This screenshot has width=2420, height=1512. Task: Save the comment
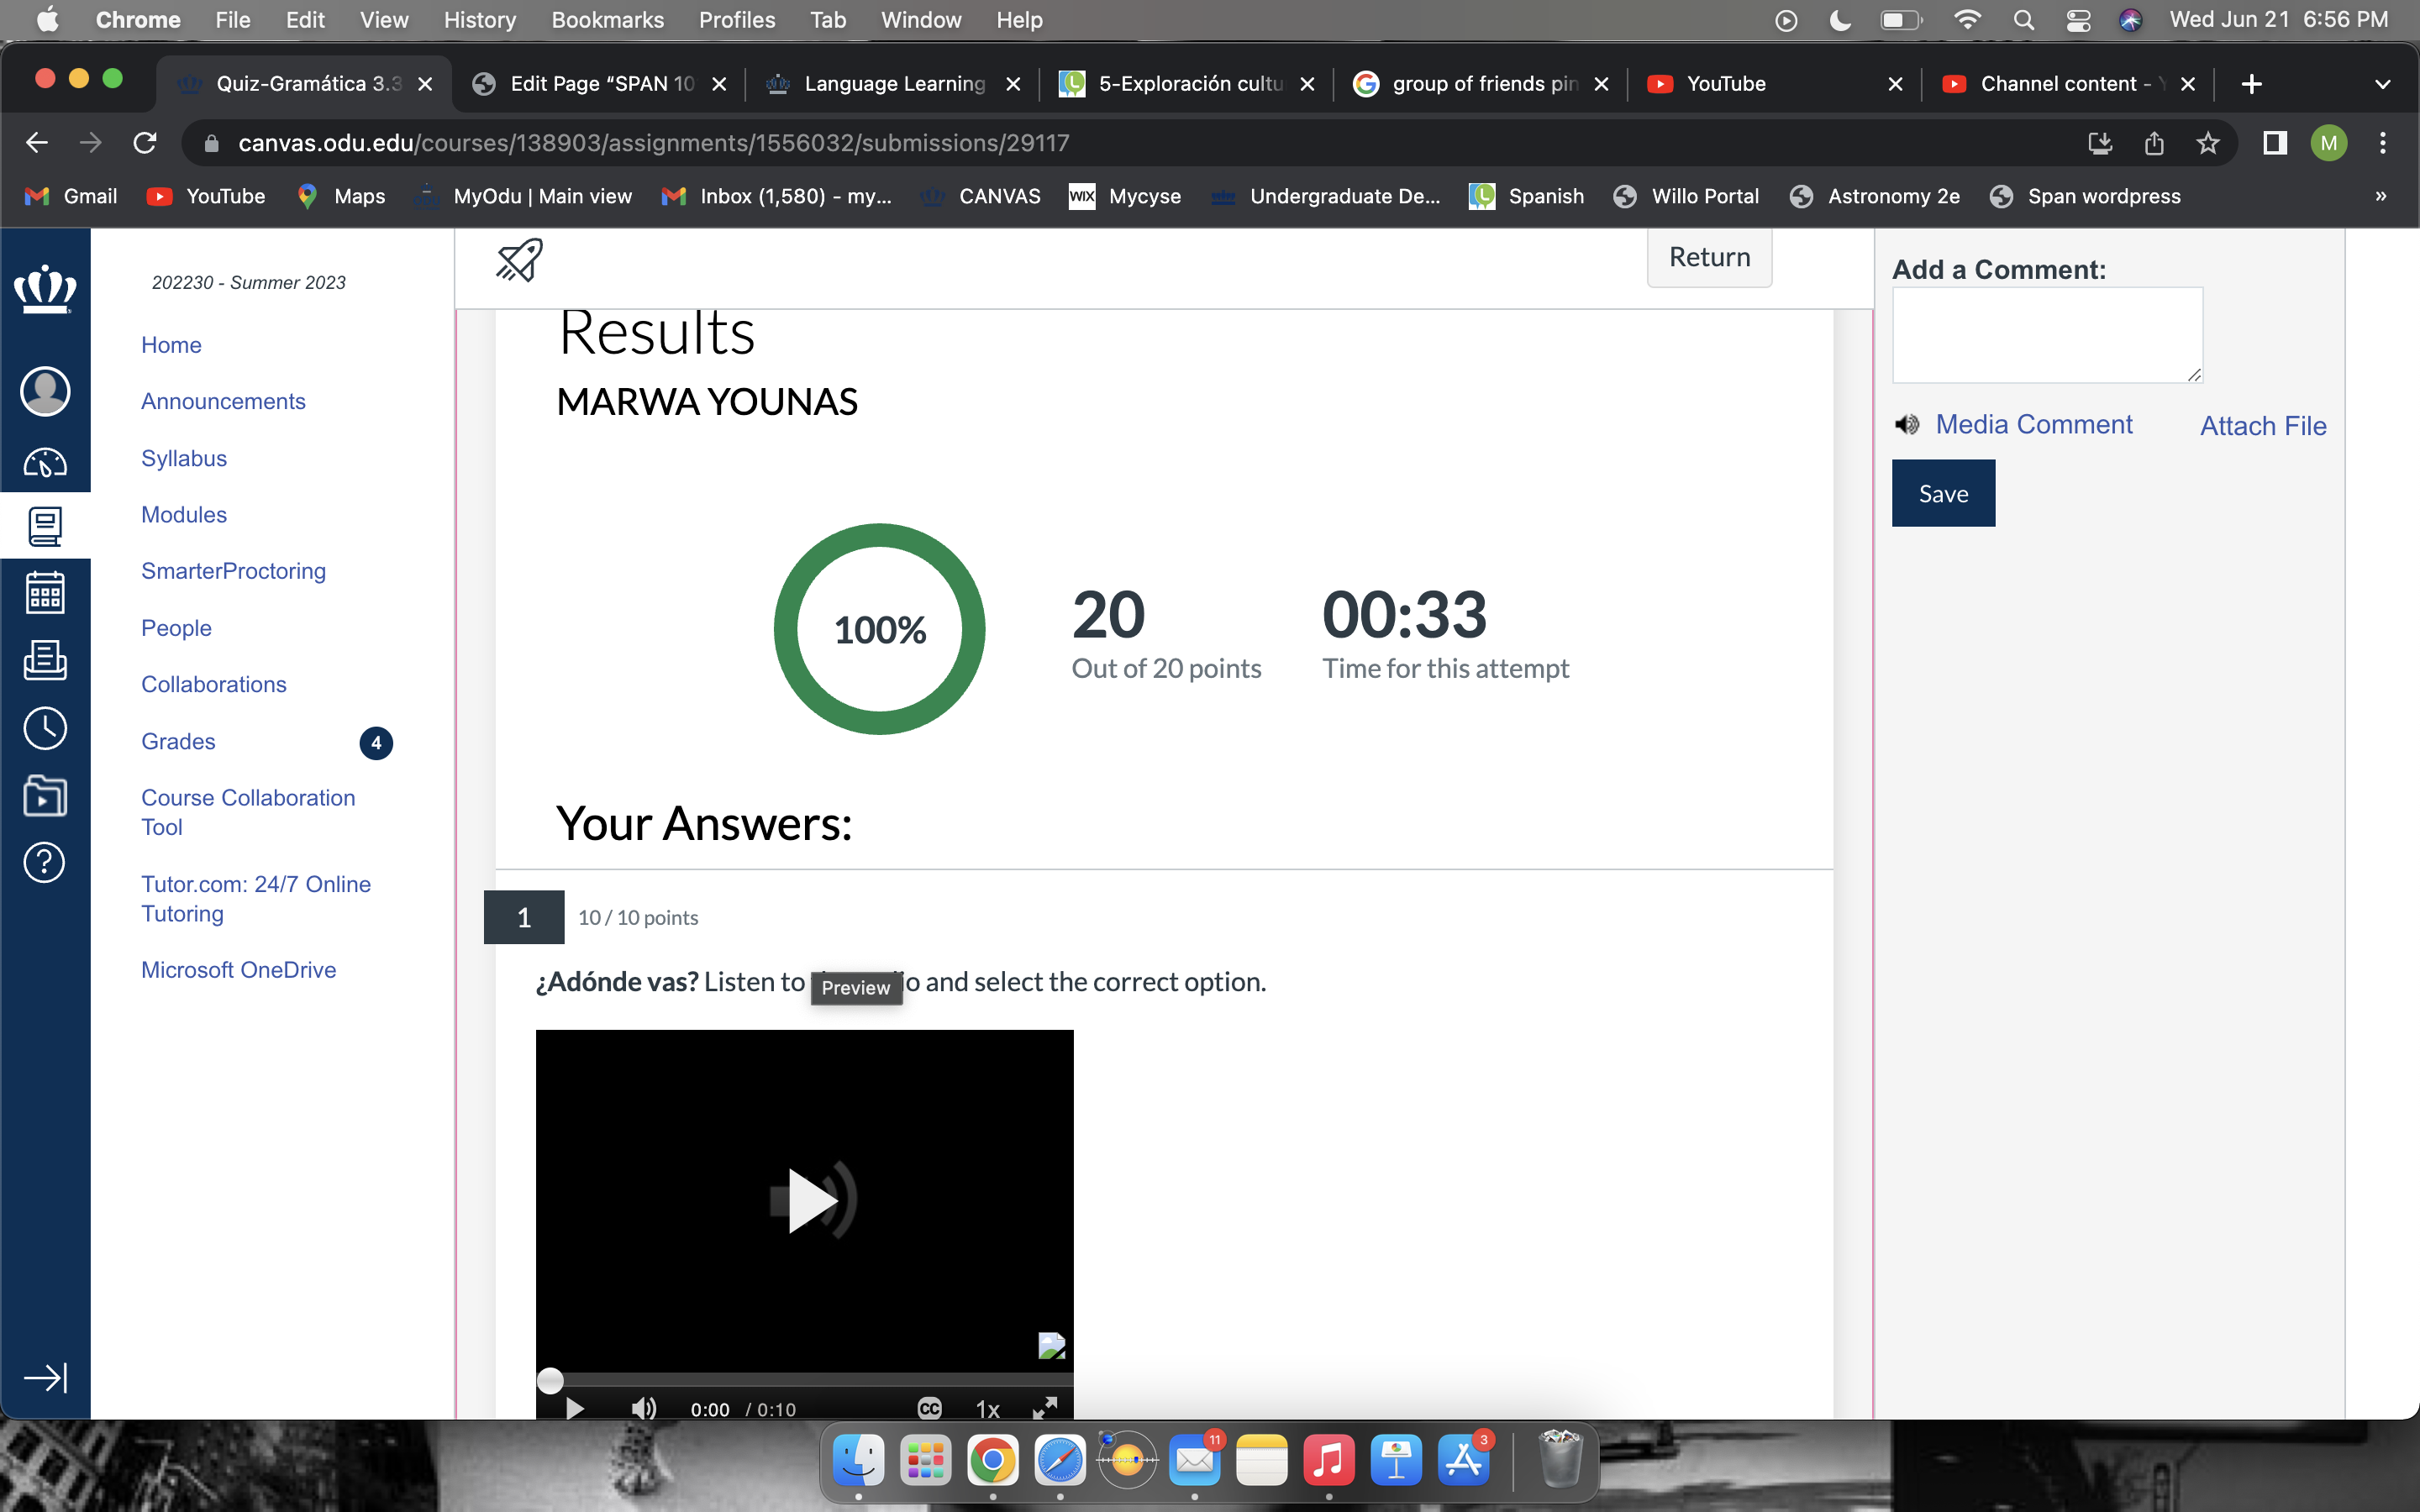(1943, 493)
